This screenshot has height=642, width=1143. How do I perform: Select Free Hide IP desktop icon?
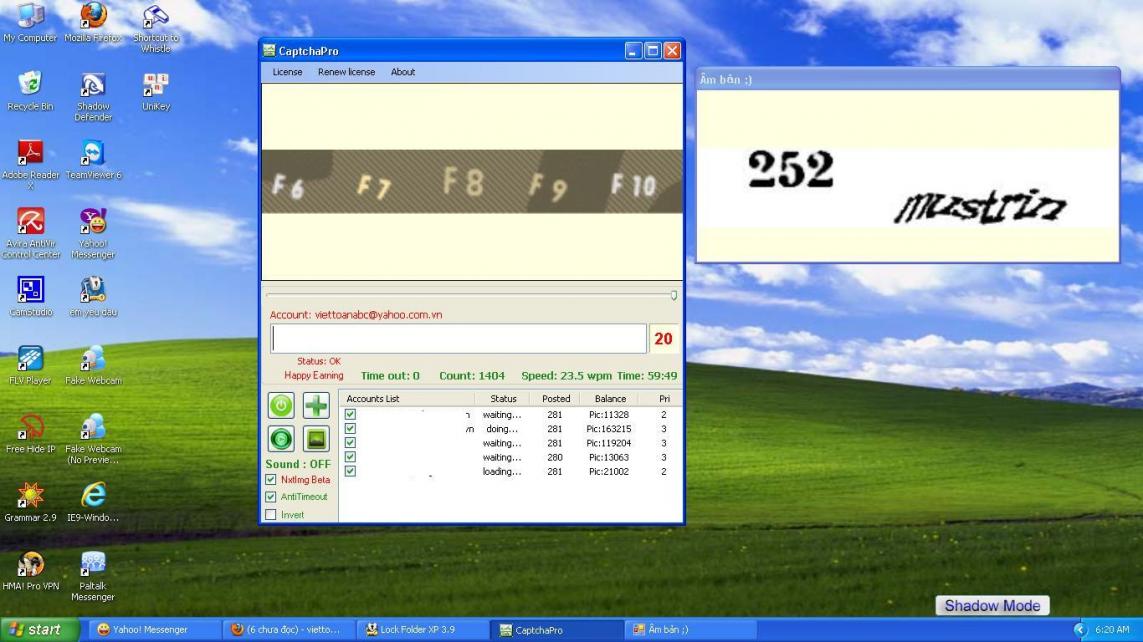point(30,434)
